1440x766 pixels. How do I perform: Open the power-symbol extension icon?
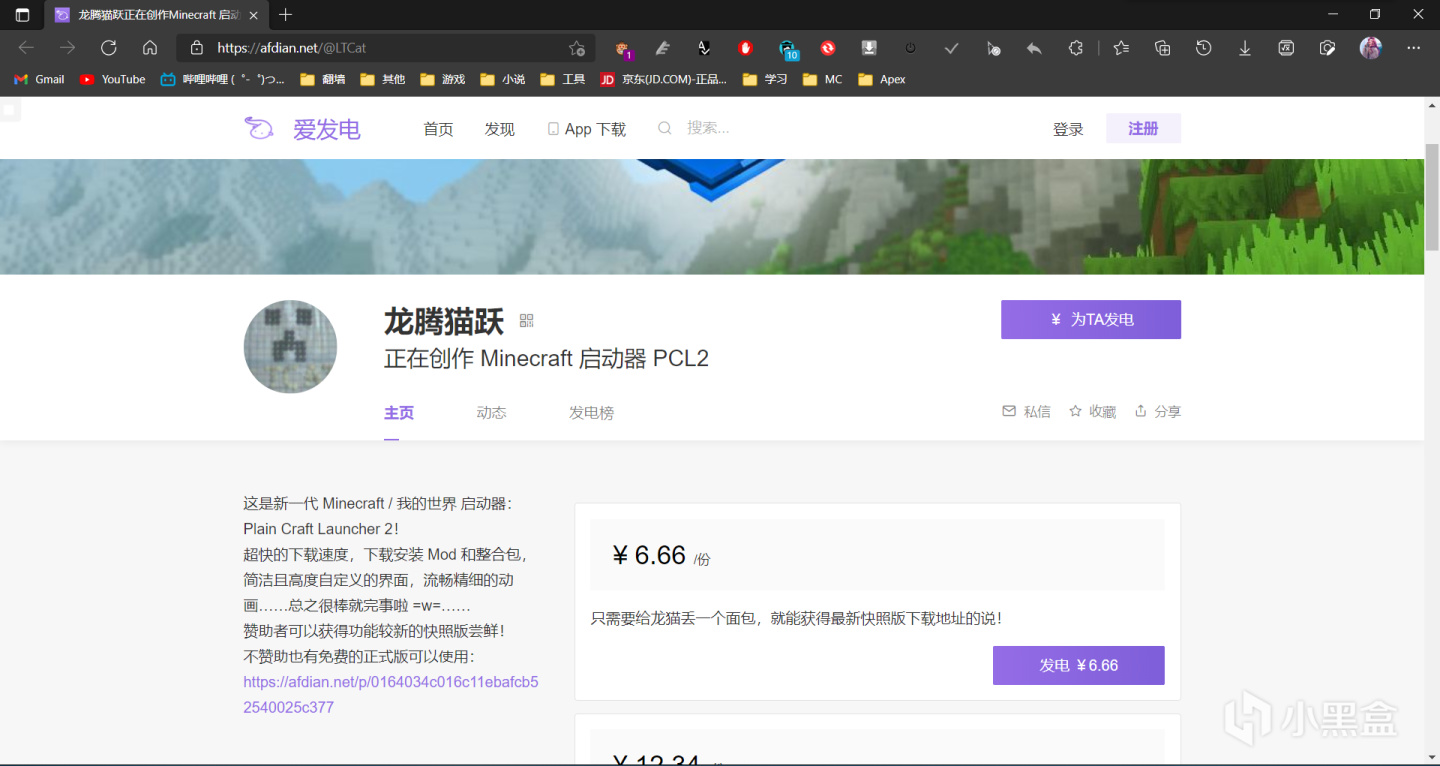pyautogui.click(x=910, y=47)
